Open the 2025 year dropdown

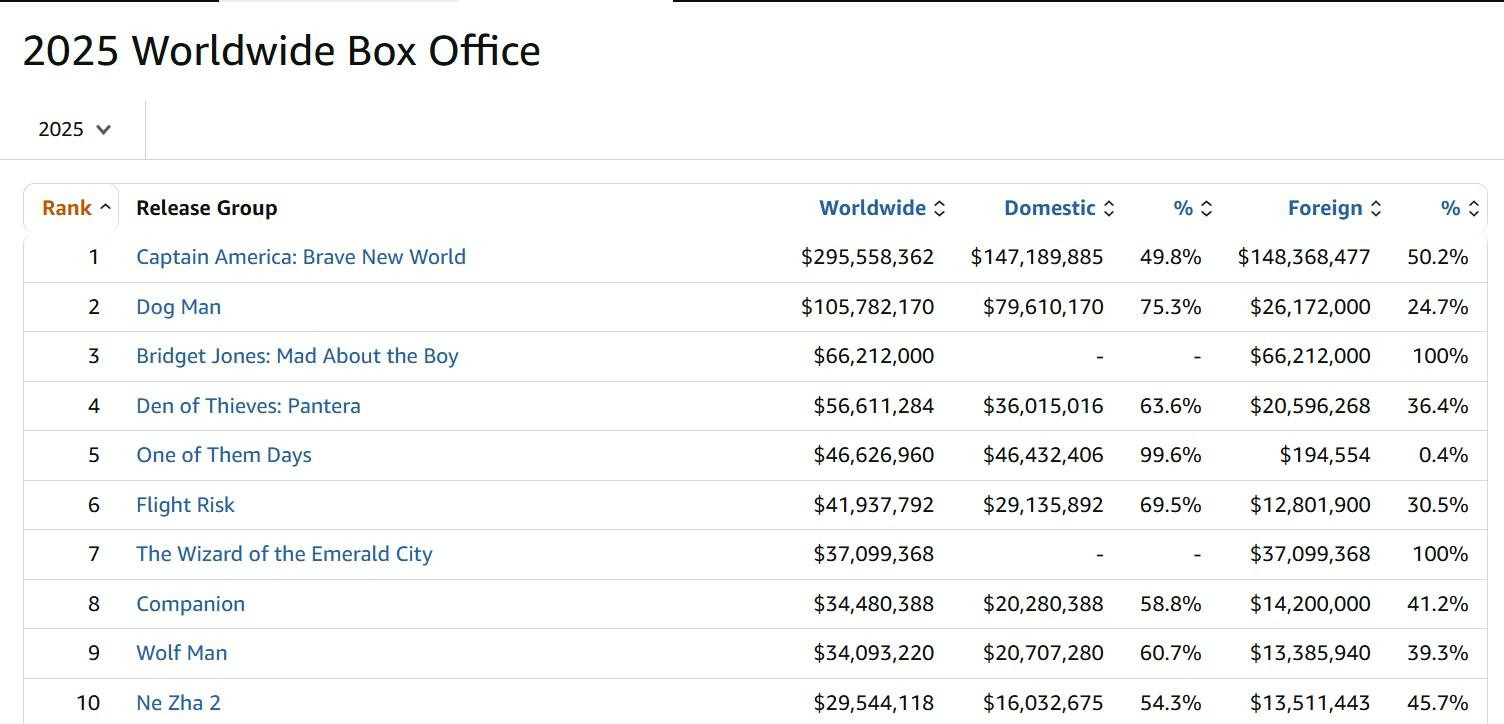pyautogui.click(x=74, y=129)
